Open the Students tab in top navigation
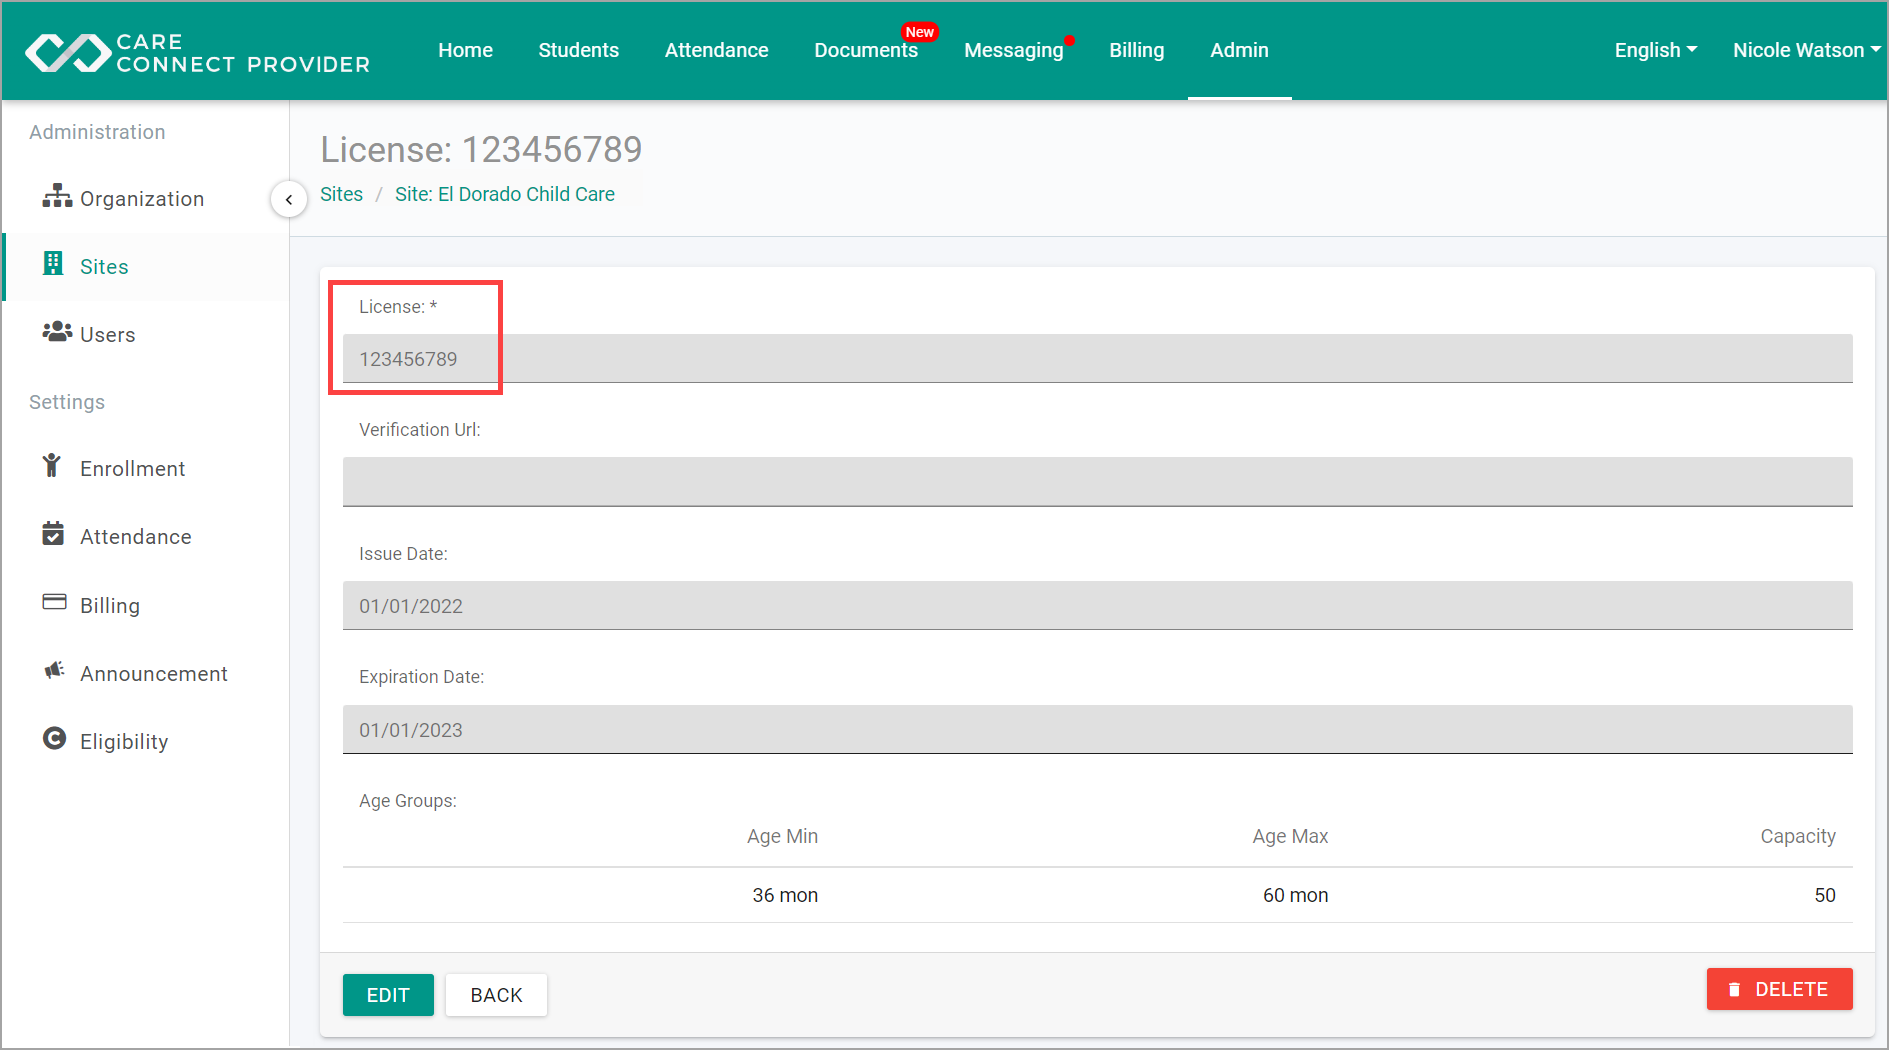 pos(578,50)
